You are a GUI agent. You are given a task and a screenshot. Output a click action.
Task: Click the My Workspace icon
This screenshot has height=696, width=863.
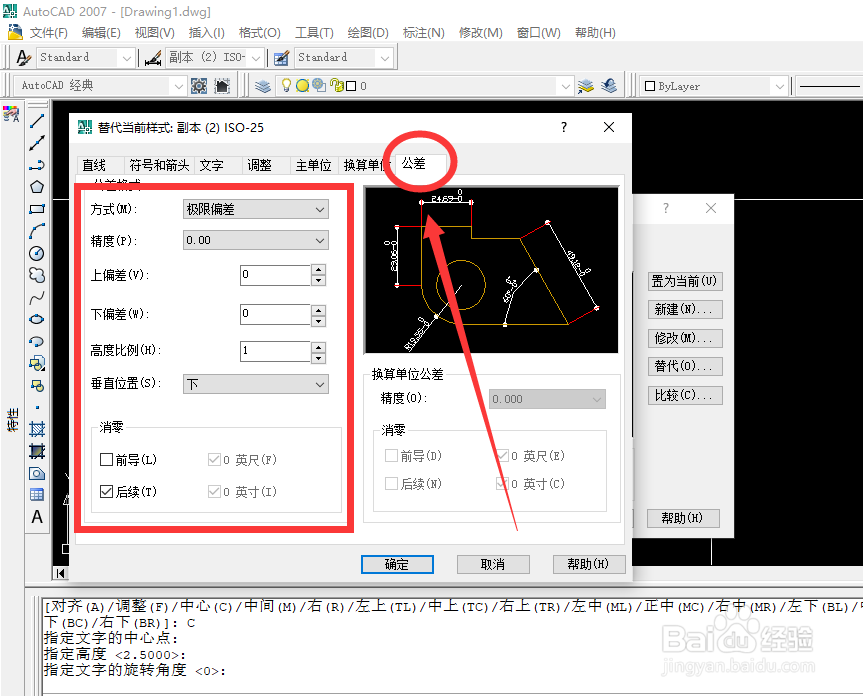(x=221, y=86)
